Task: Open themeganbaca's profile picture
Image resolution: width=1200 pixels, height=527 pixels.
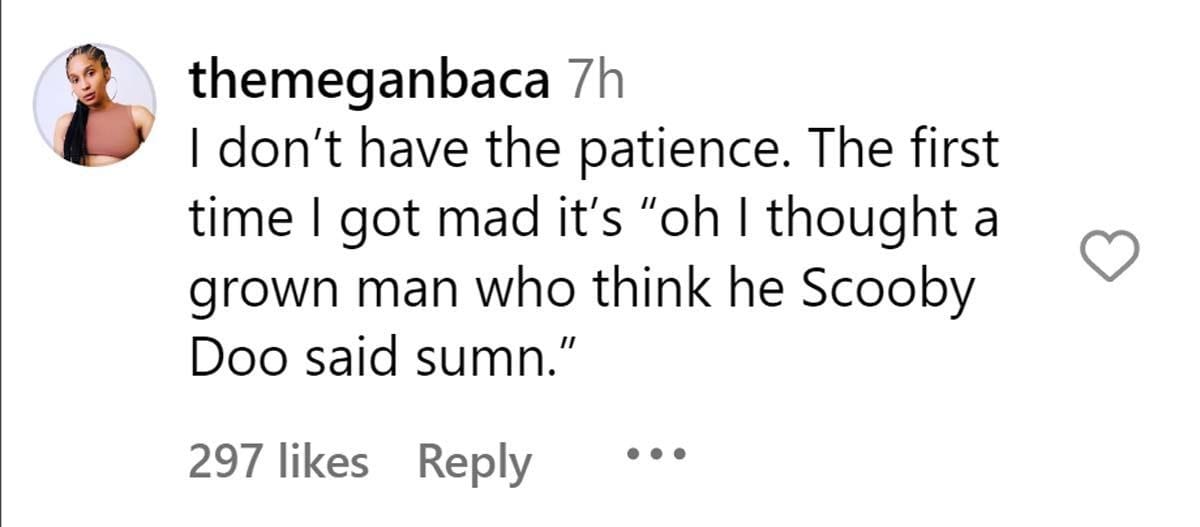Action: pos(95,104)
